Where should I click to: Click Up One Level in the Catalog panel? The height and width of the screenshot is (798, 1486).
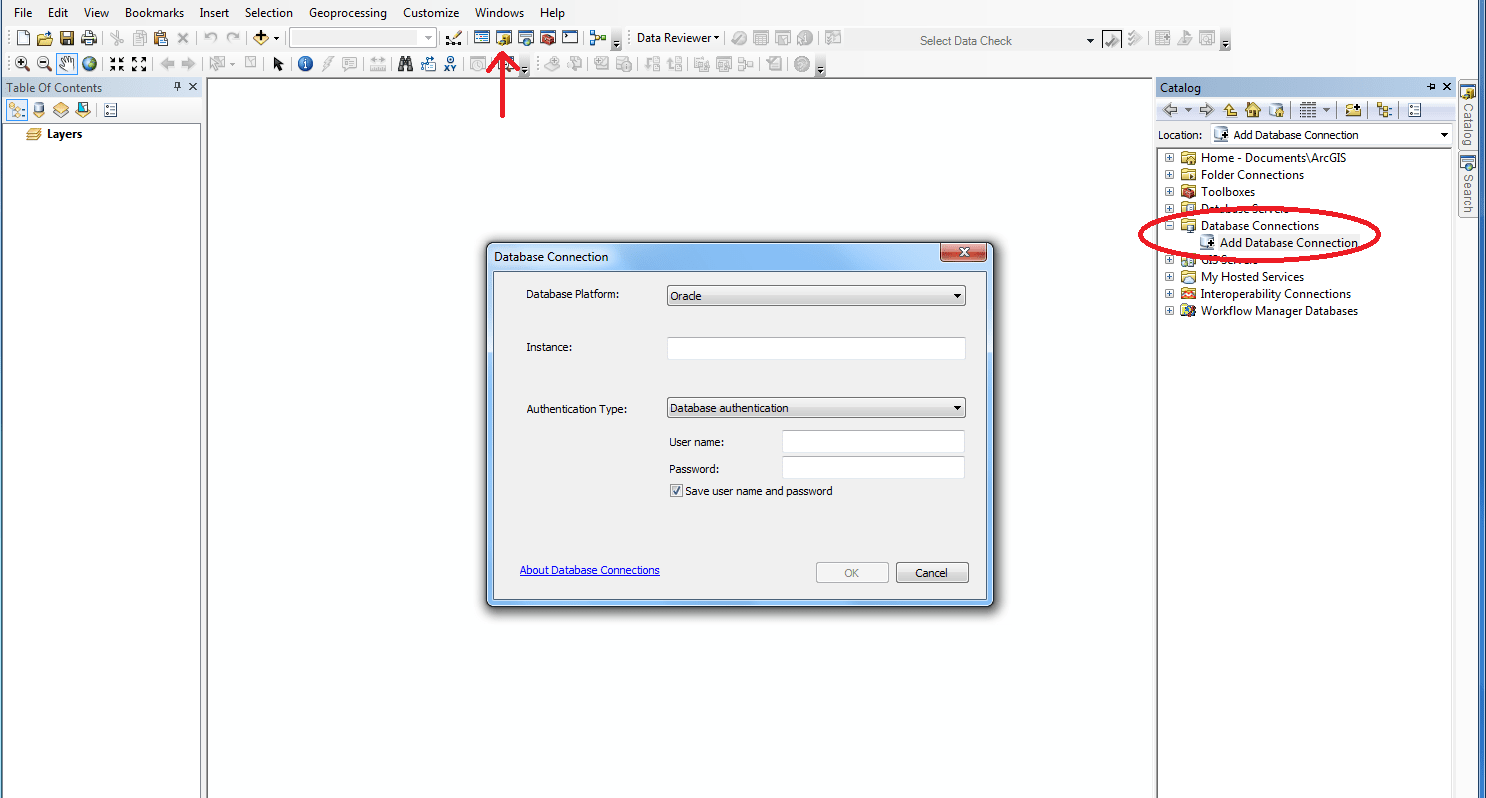point(1229,110)
